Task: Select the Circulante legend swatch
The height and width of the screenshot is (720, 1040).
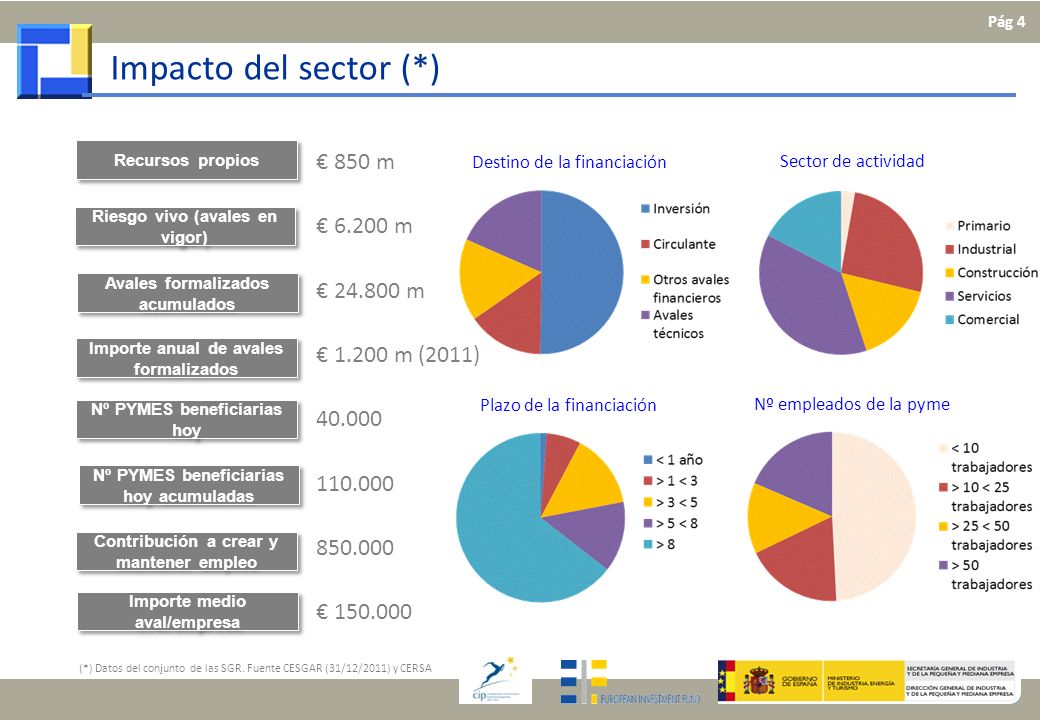Action: click(645, 244)
